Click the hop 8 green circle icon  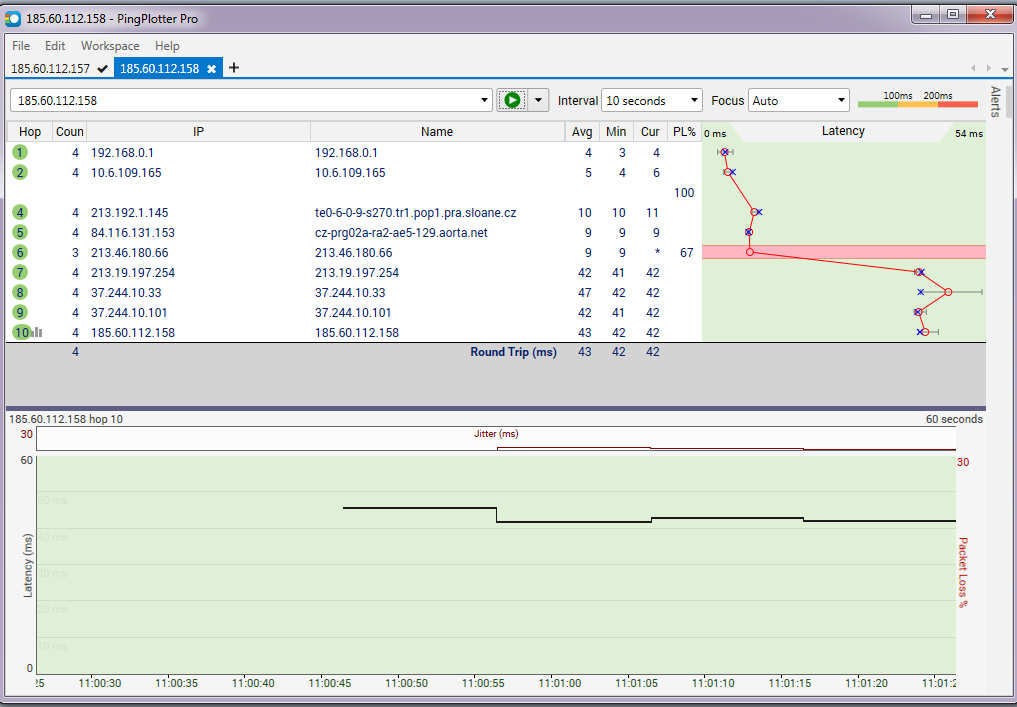point(20,292)
